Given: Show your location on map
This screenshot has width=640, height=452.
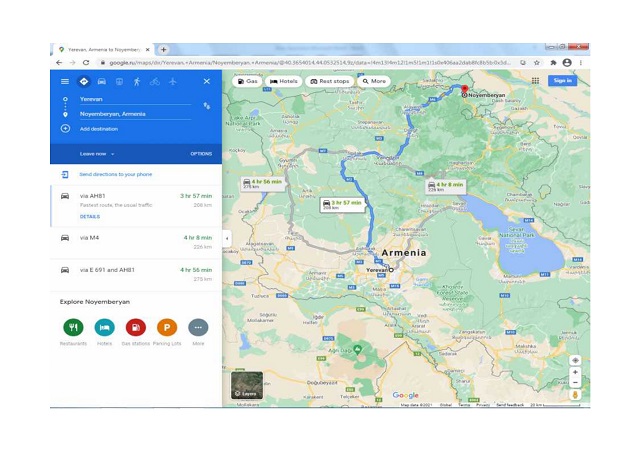Looking at the screenshot, I should [575, 361].
